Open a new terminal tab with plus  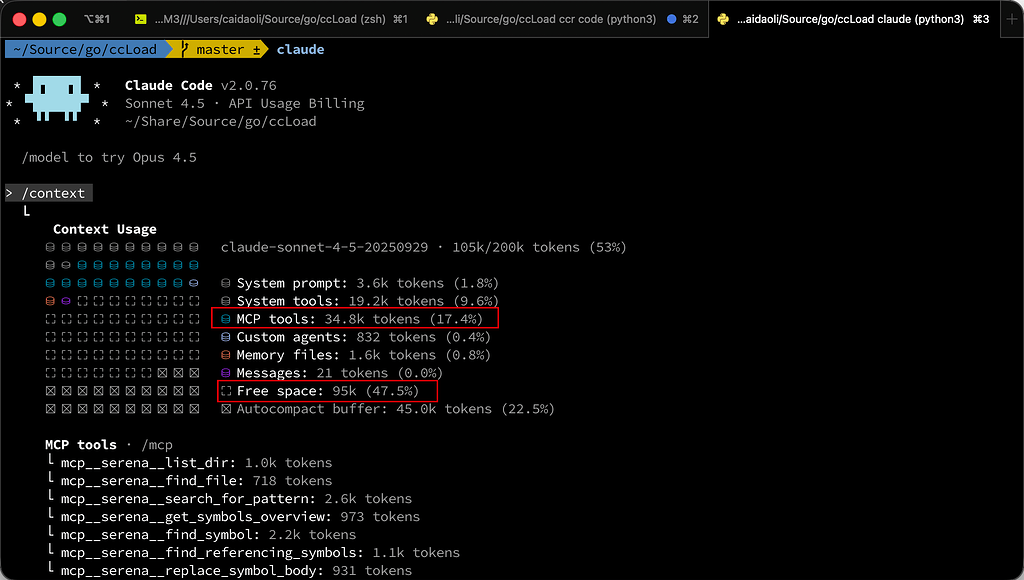click(1012, 19)
